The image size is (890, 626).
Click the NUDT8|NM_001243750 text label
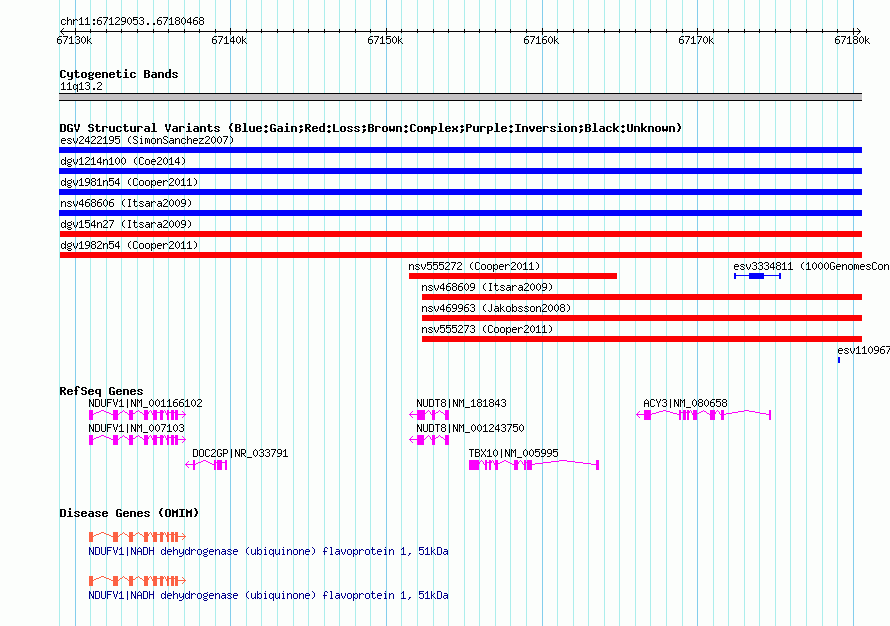[x=471, y=428]
